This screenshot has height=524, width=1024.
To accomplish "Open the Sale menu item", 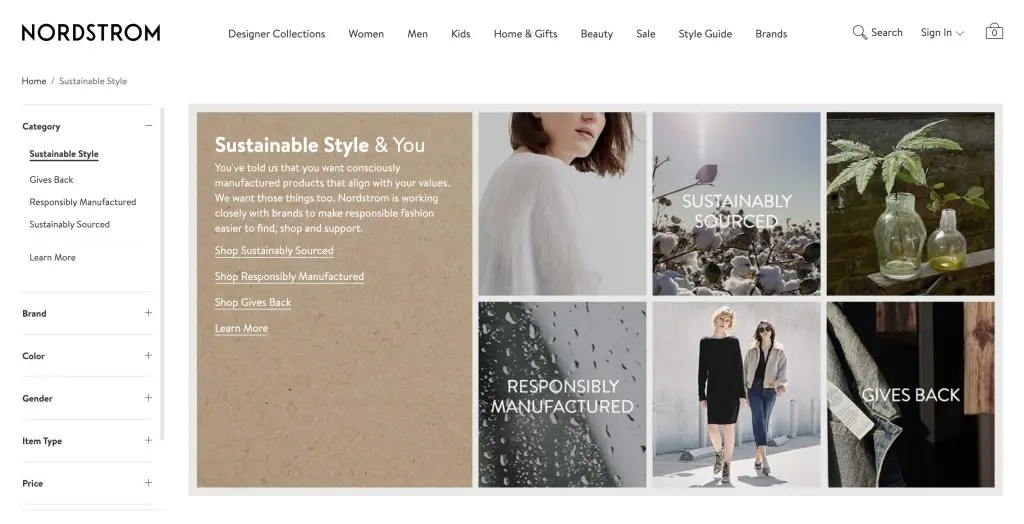I will coord(646,34).
